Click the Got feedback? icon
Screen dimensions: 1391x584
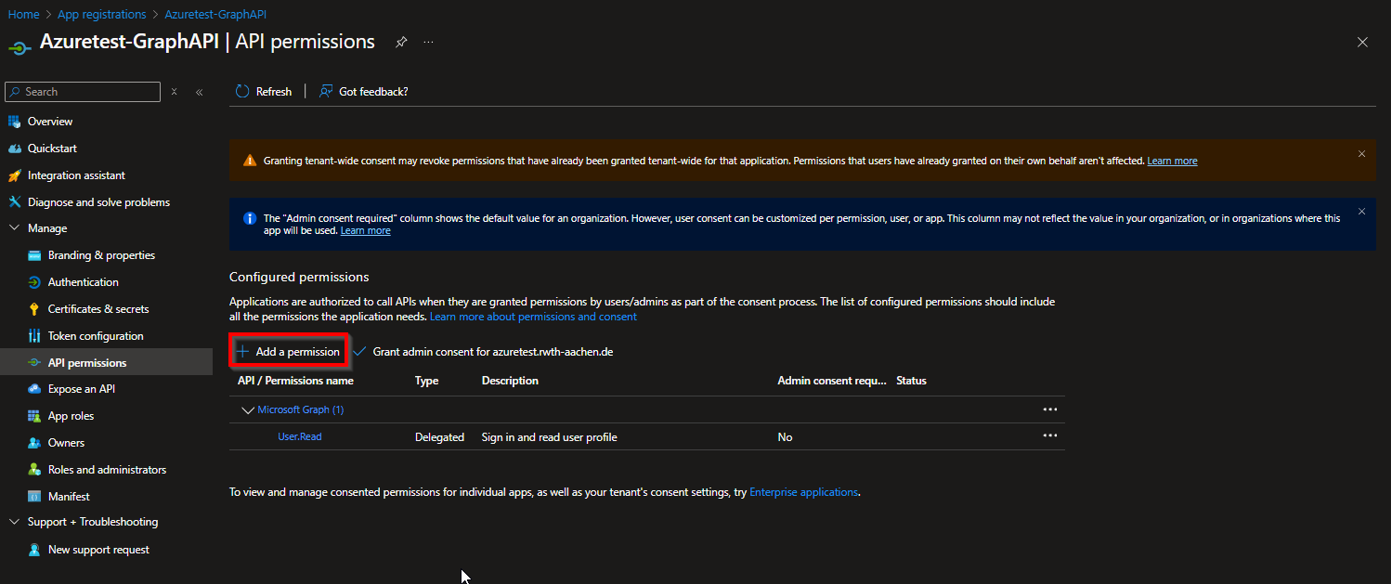tap(326, 91)
